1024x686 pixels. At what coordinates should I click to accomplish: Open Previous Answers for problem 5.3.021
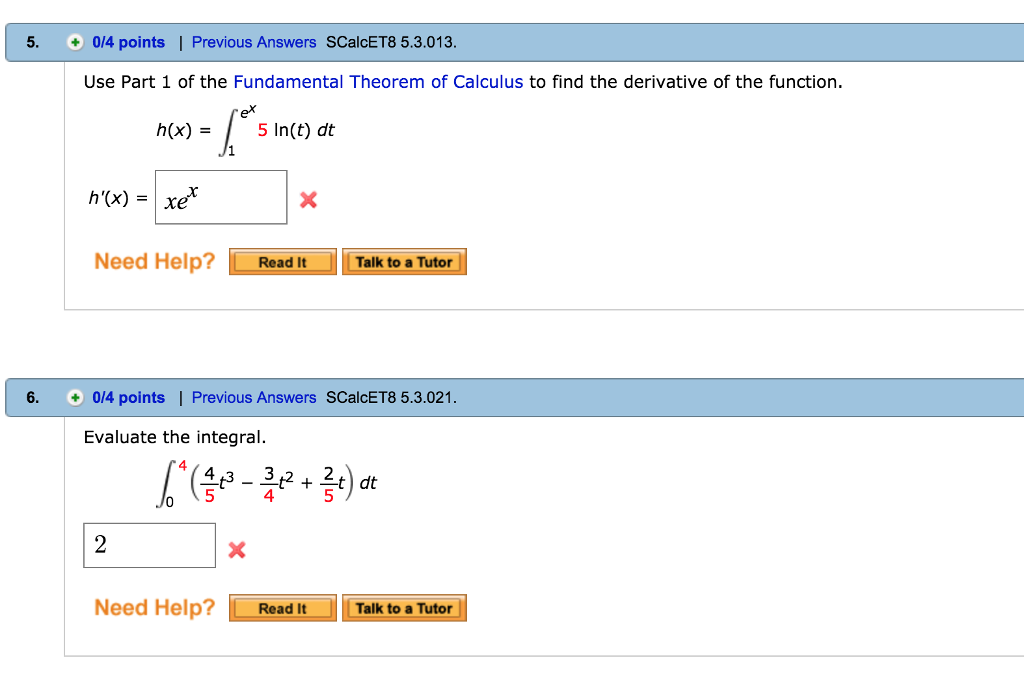[253, 398]
